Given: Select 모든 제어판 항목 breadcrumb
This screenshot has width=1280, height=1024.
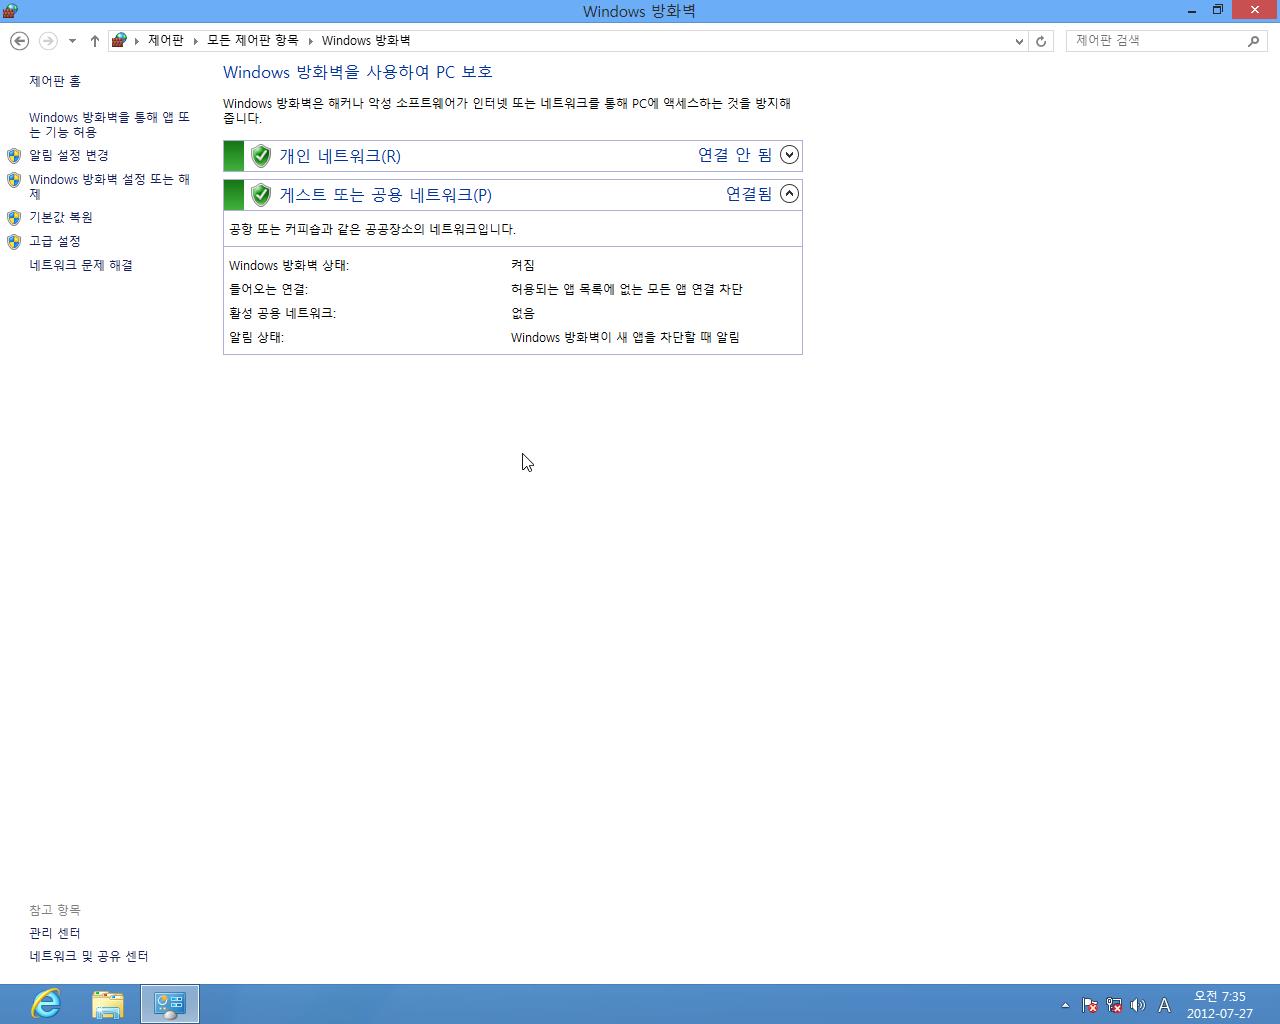Looking at the screenshot, I should pos(252,40).
